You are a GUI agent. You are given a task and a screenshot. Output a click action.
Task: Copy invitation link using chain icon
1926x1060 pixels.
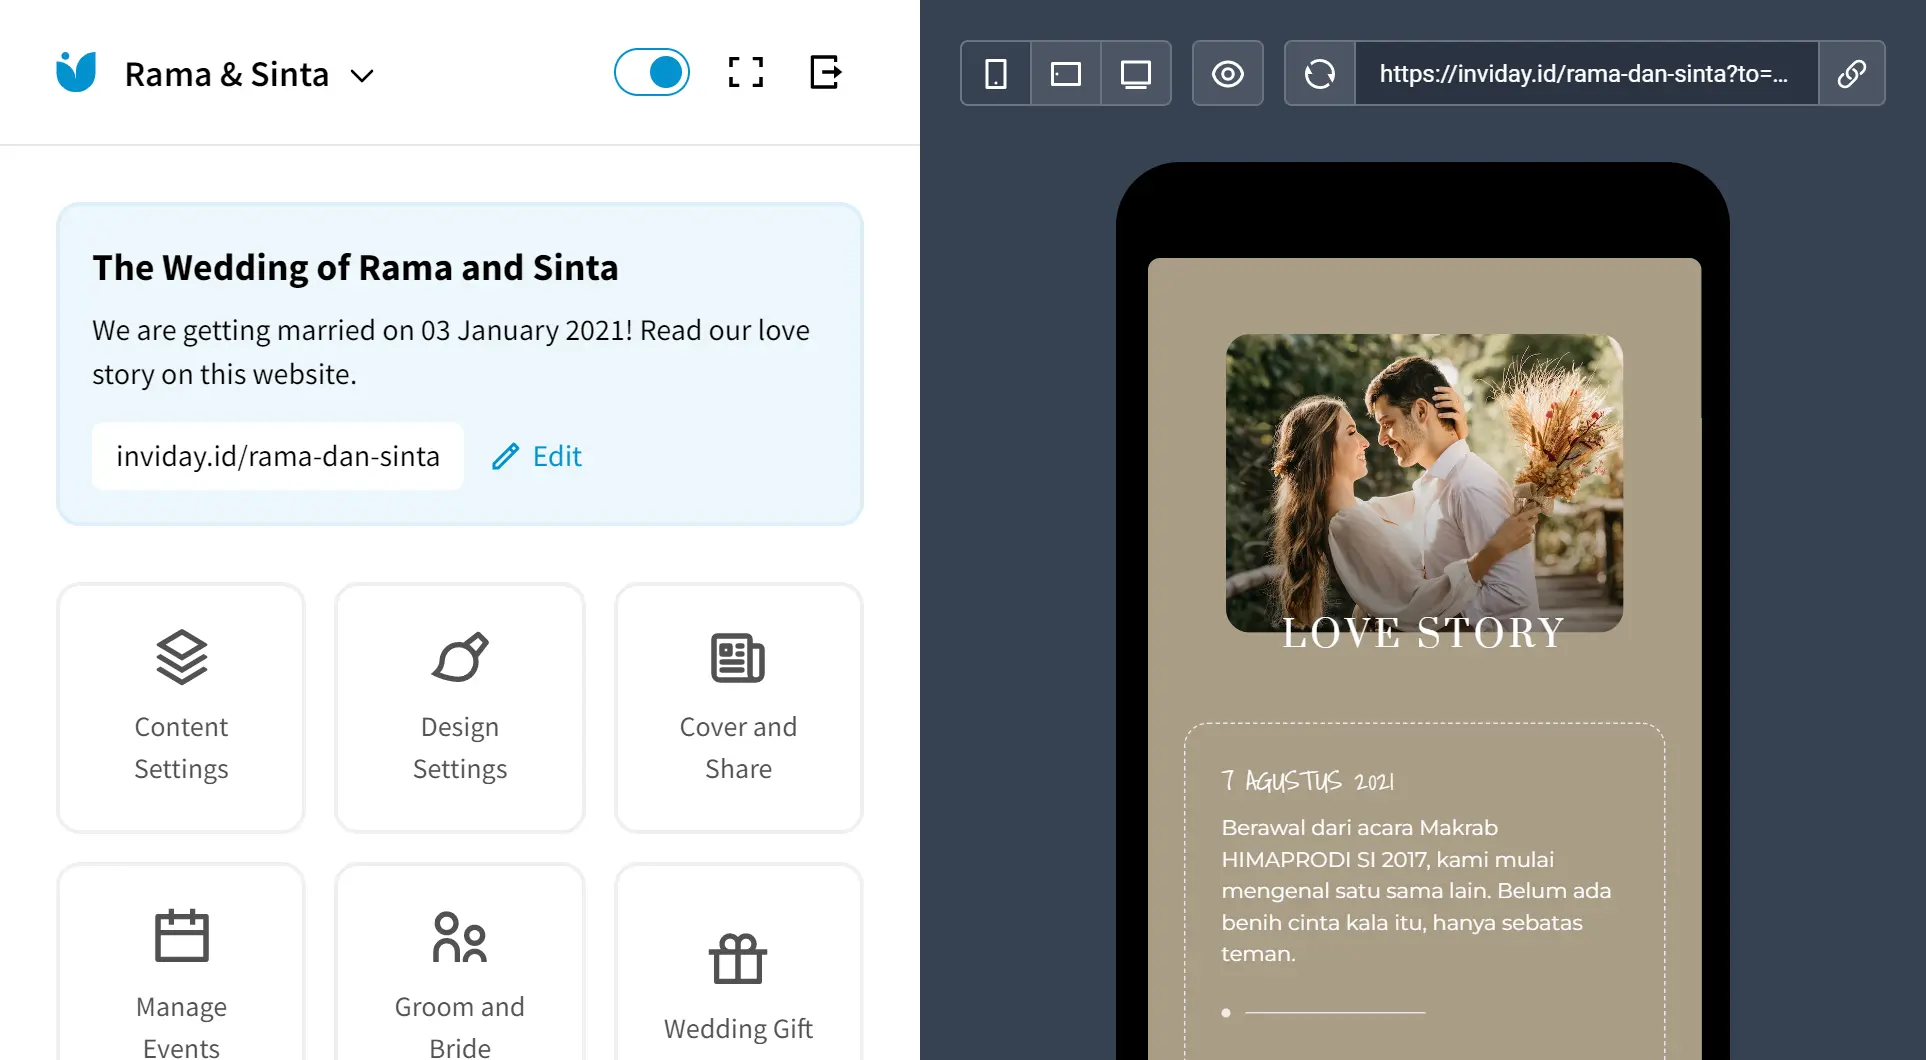(x=1851, y=73)
